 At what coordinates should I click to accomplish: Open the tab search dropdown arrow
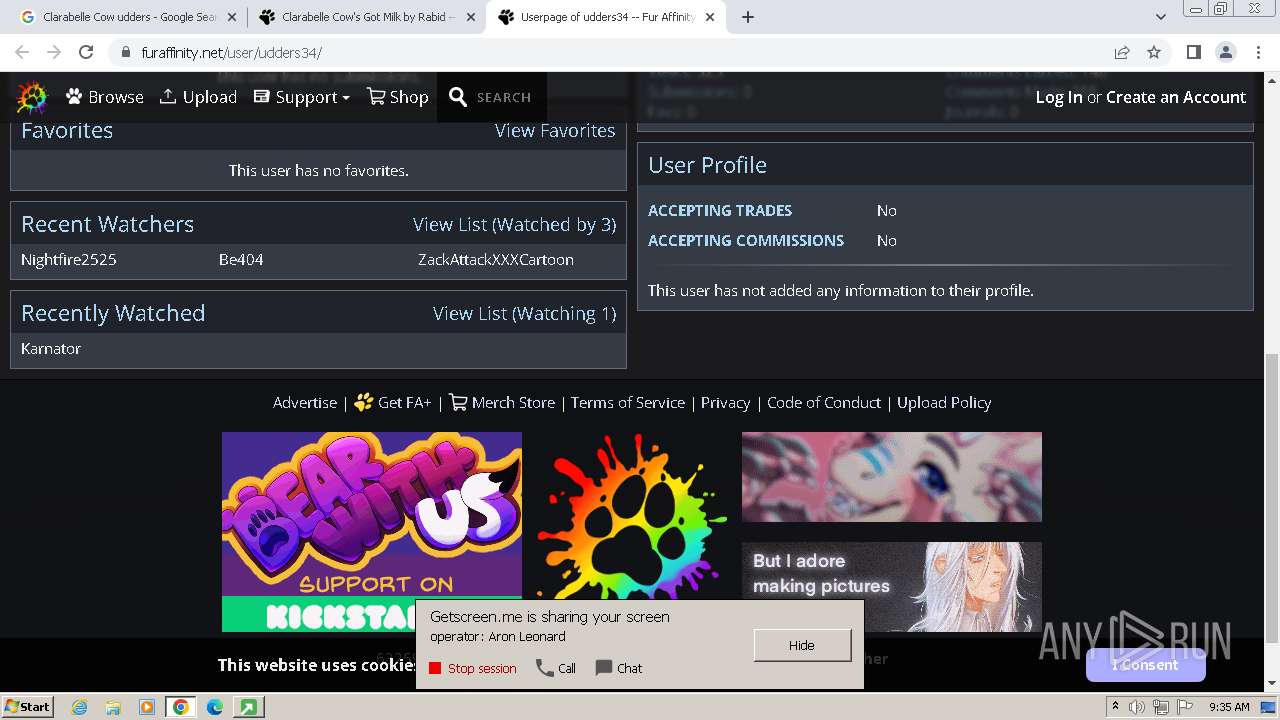tap(1160, 17)
